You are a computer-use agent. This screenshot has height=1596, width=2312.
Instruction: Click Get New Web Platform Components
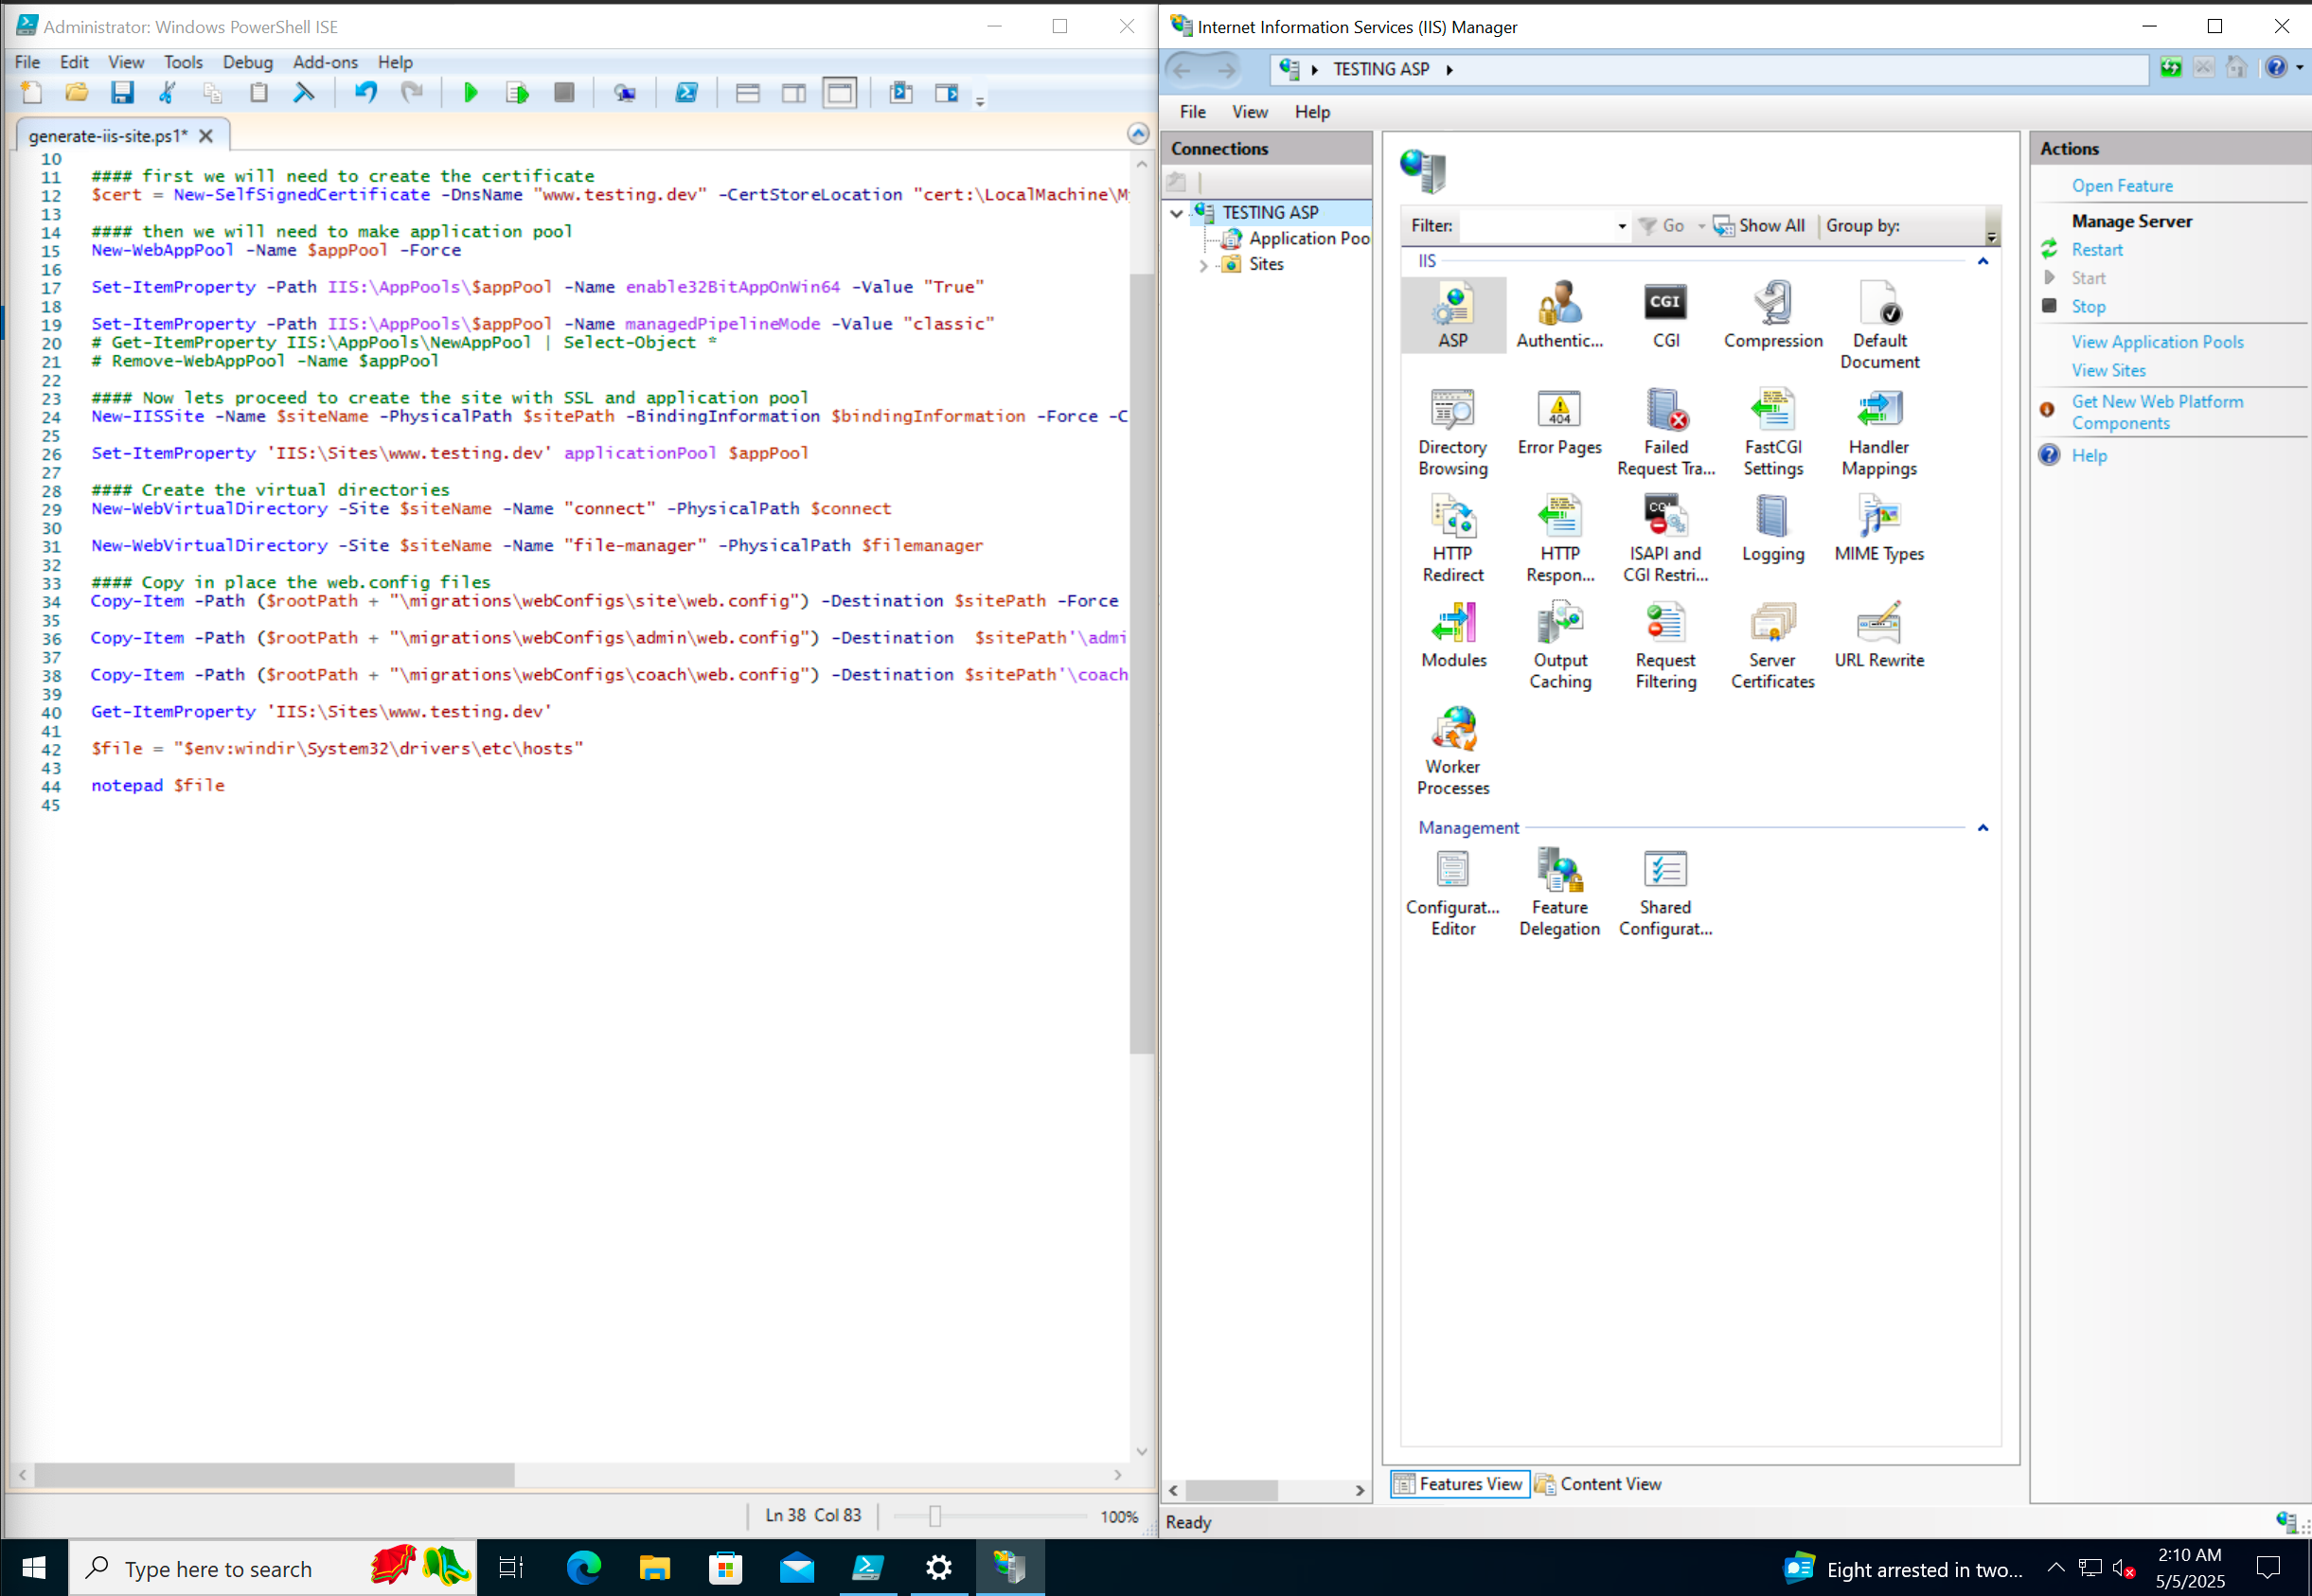2156,412
